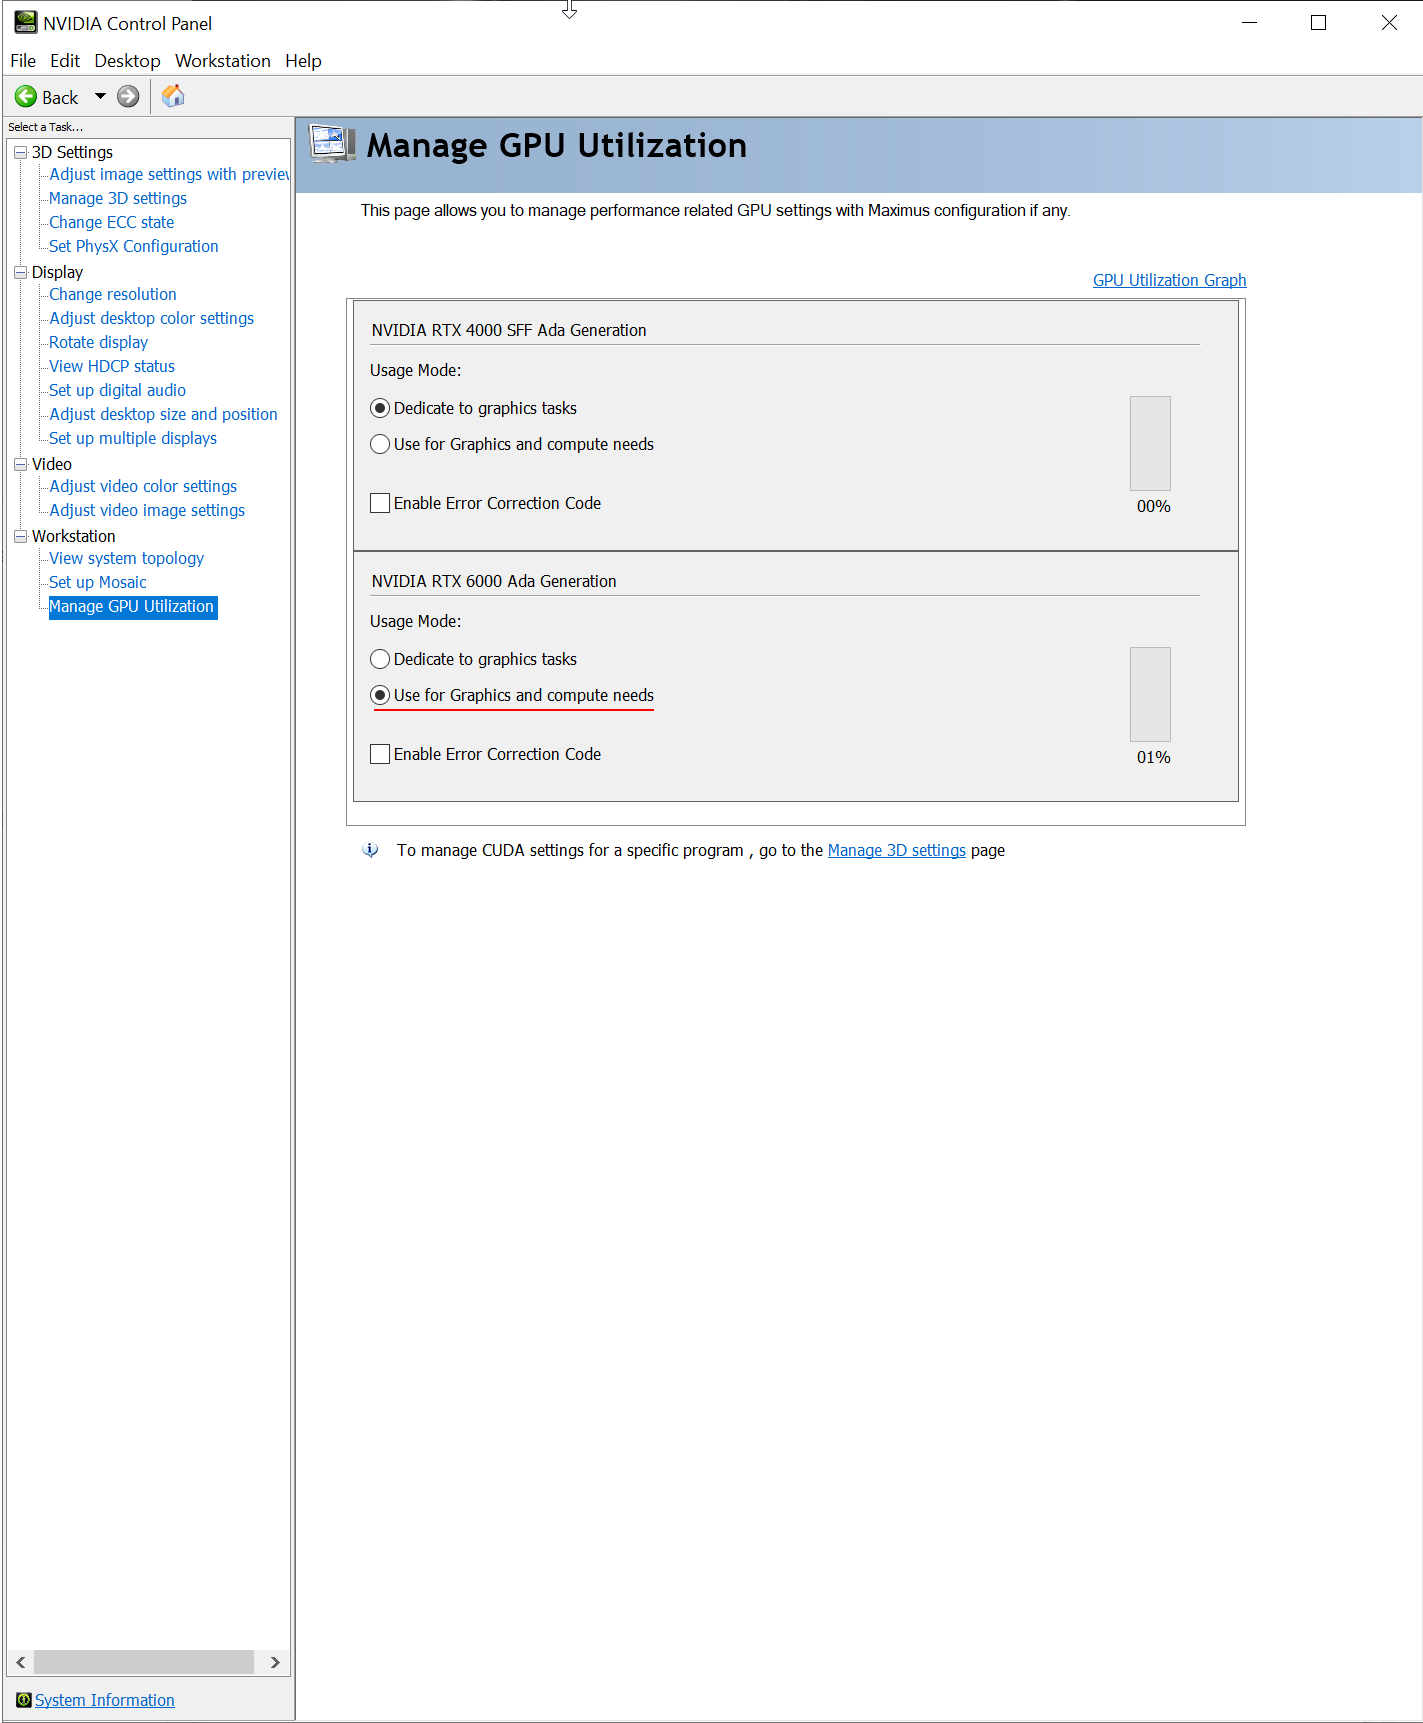Click the task pane scroll right arrow
The width and height of the screenshot is (1423, 1723).
point(275,1662)
